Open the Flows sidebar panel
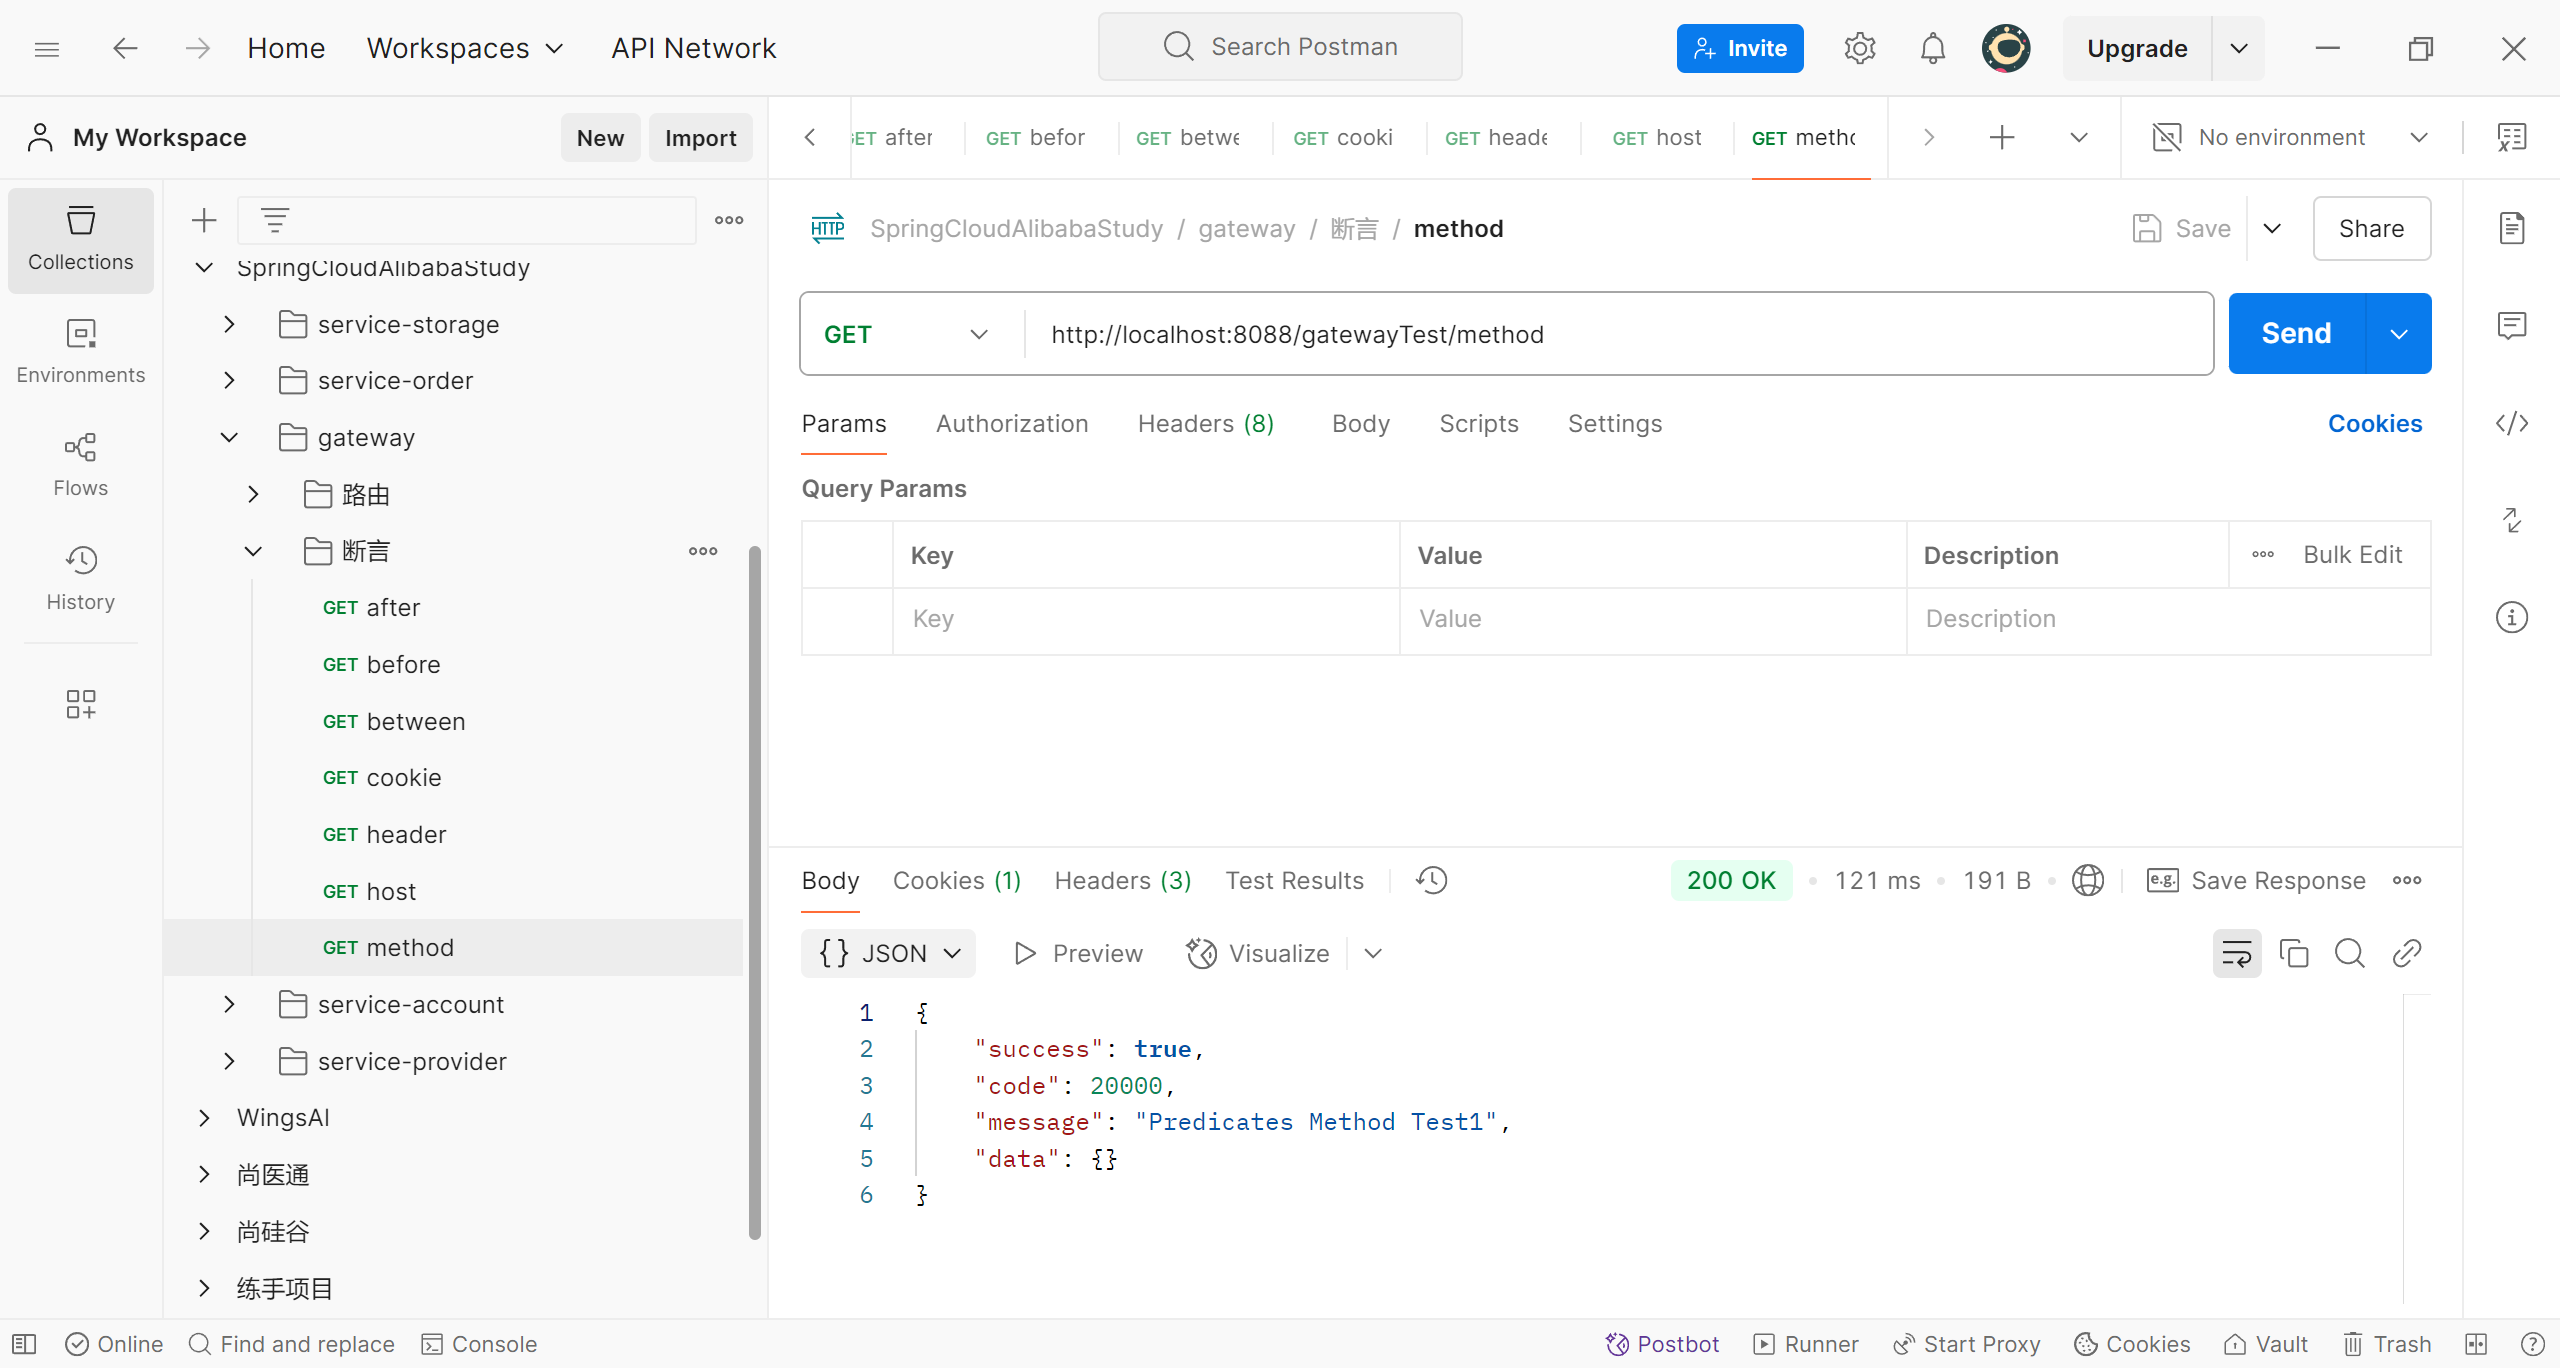Viewport: 2560px width, 1368px height. point(80,464)
